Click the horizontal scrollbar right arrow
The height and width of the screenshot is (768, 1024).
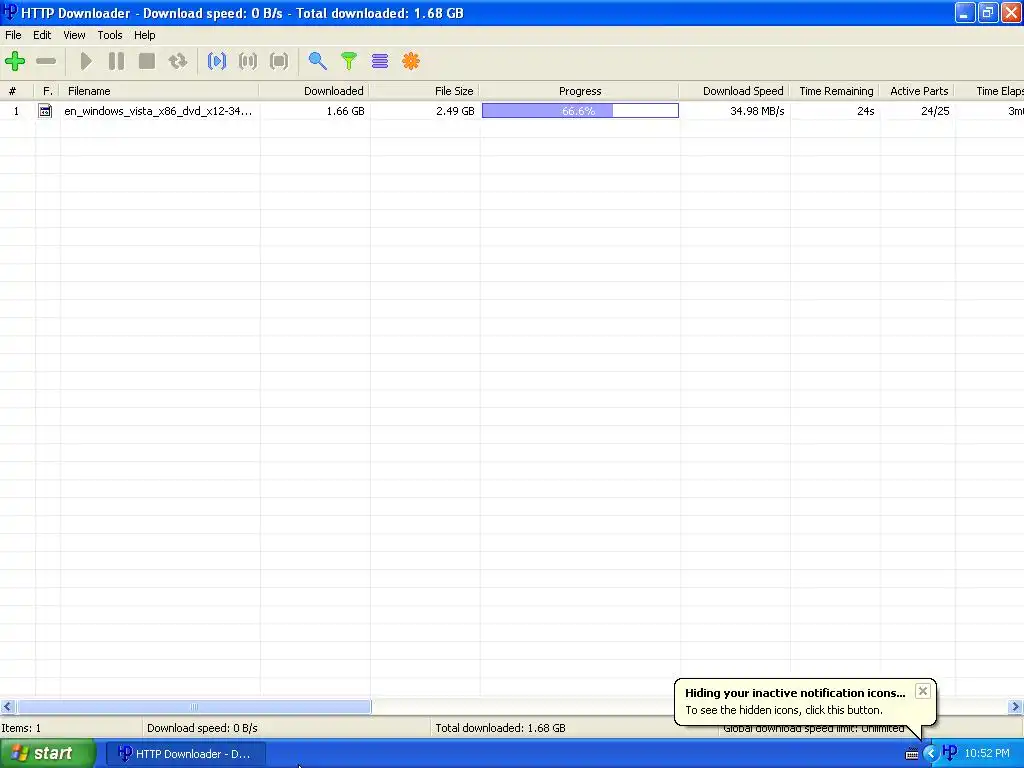coord(1016,707)
